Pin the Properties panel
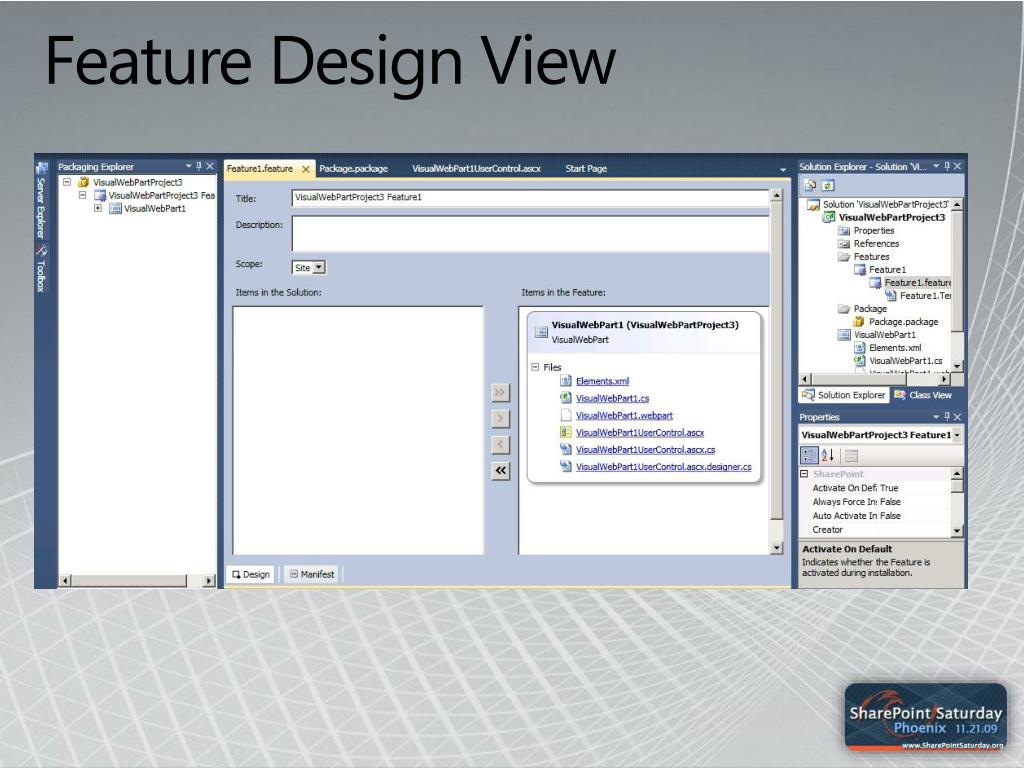1024x768 pixels. pyautogui.click(x=947, y=417)
